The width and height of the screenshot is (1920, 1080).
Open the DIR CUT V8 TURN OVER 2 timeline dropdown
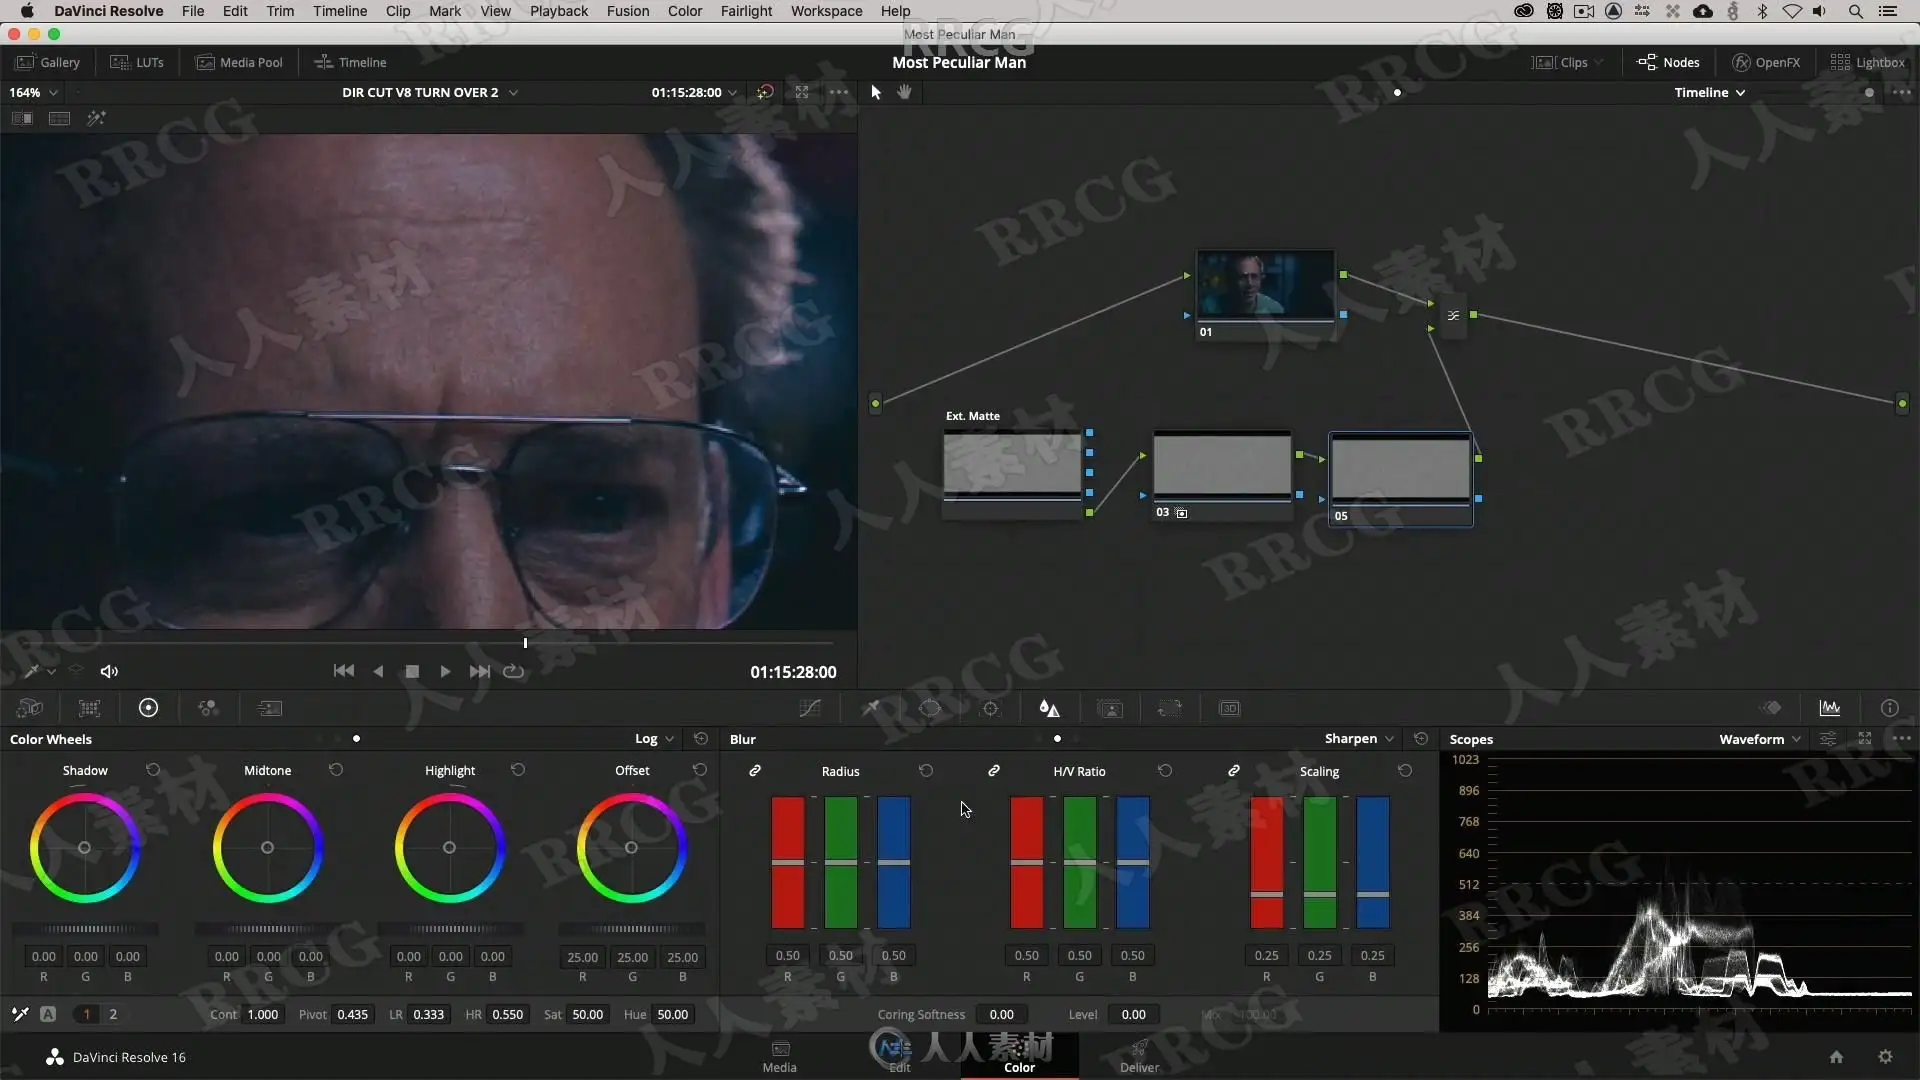[430, 92]
